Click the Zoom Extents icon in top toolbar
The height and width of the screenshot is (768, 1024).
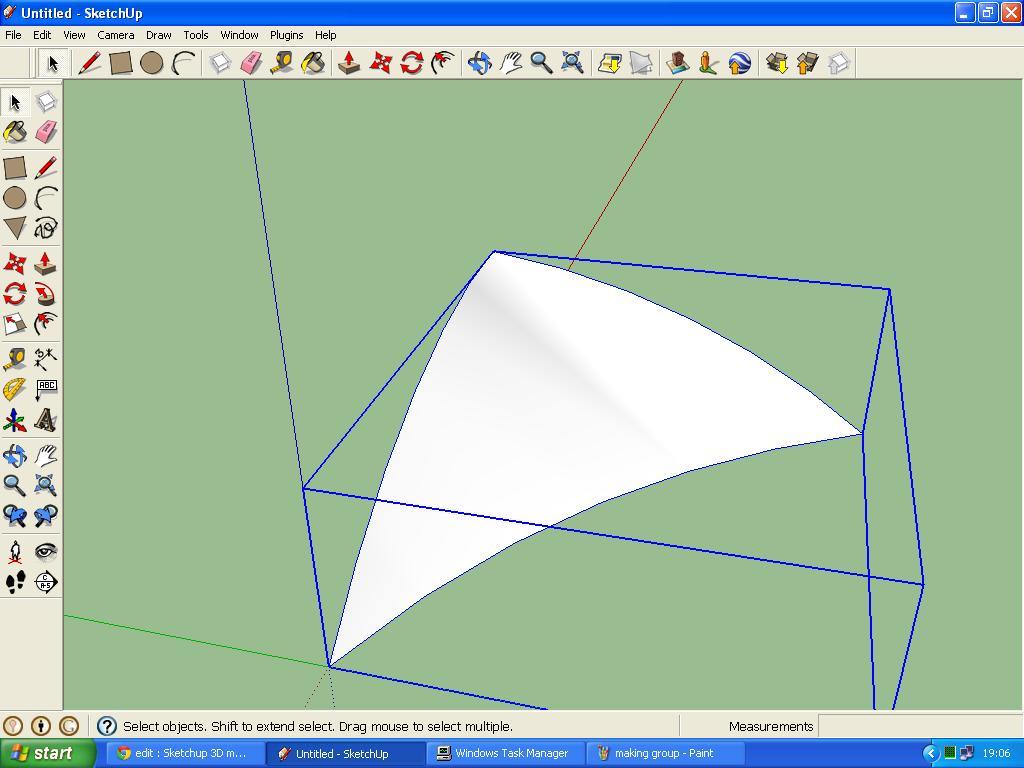click(x=573, y=63)
